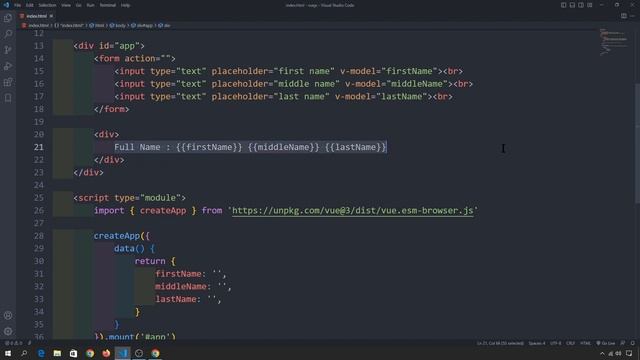Toggle Panel layout icon in title bar

click(x=572, y=5)
